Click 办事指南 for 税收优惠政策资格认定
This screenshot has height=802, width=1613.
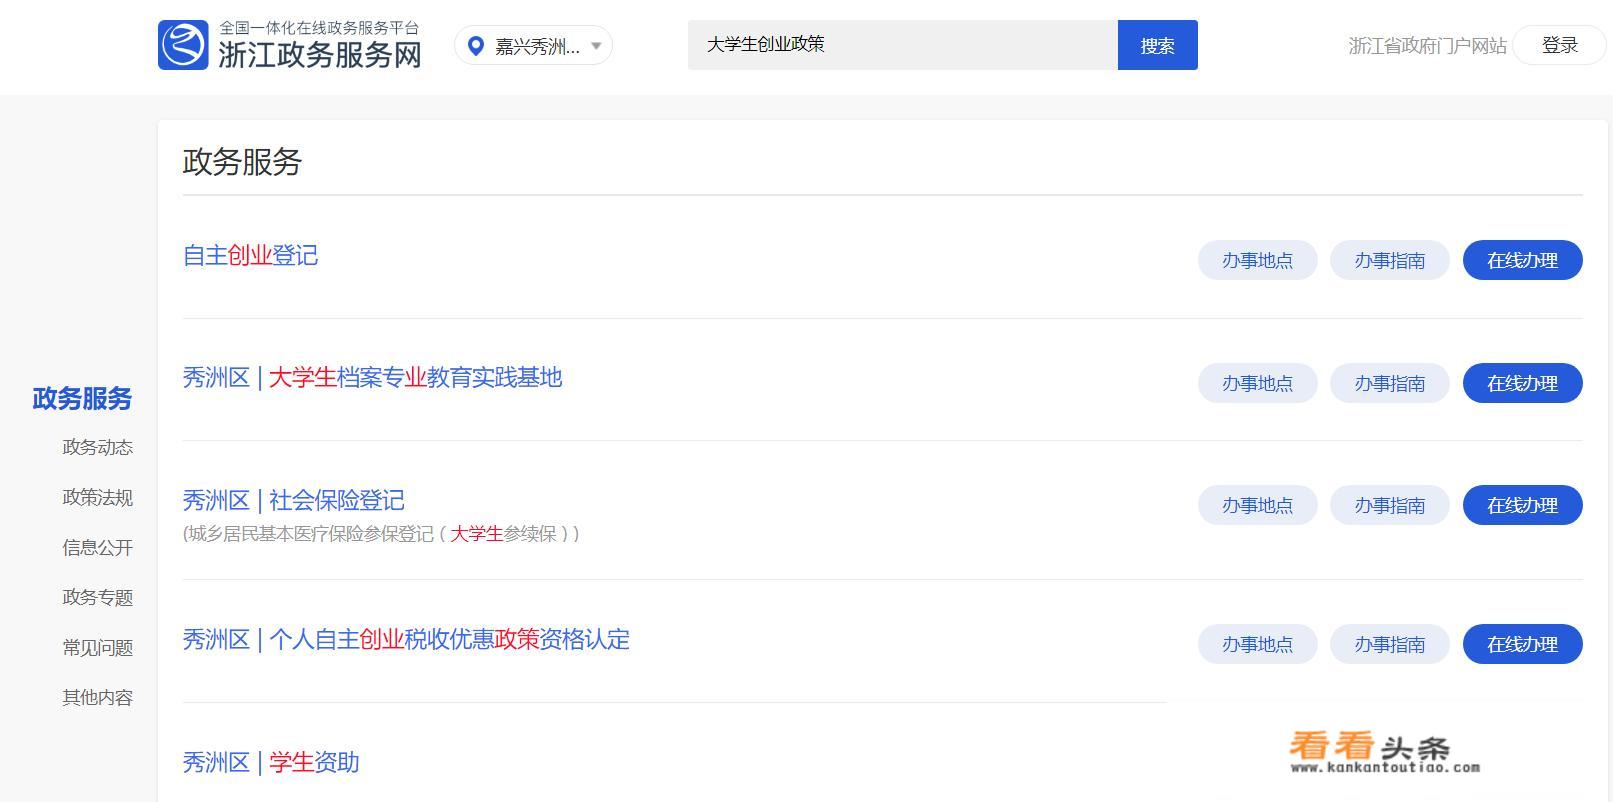point(1389,644)
